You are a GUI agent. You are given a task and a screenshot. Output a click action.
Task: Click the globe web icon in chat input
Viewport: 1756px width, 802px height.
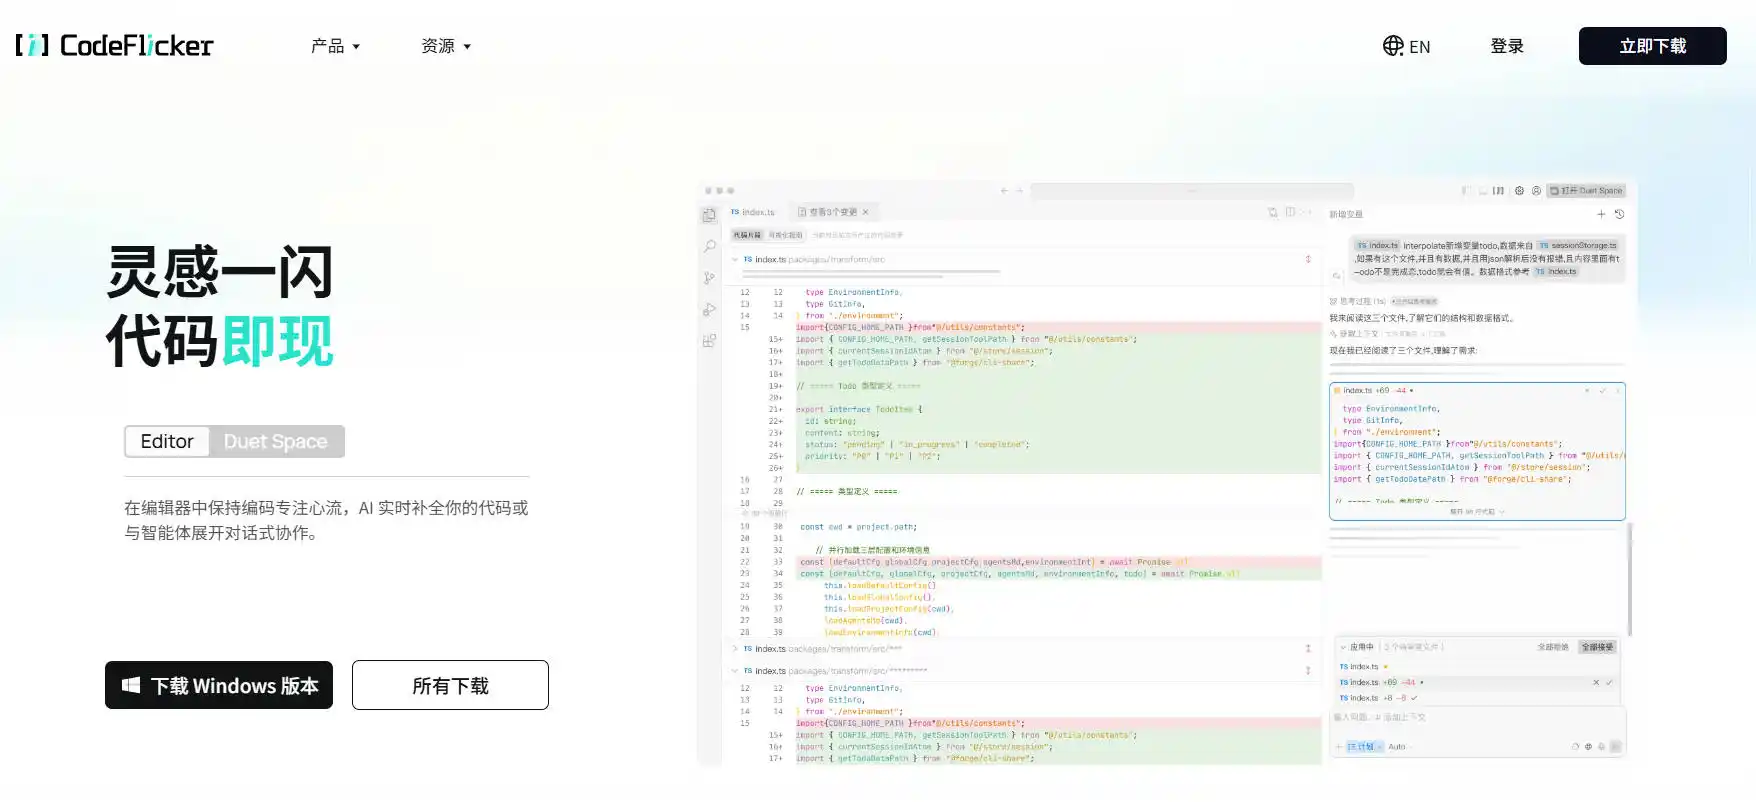(1588, 746)
